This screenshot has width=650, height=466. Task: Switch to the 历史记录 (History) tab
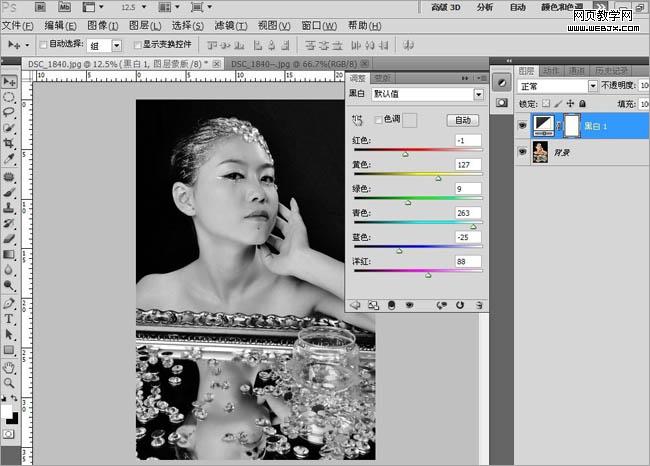click(611, 71)
